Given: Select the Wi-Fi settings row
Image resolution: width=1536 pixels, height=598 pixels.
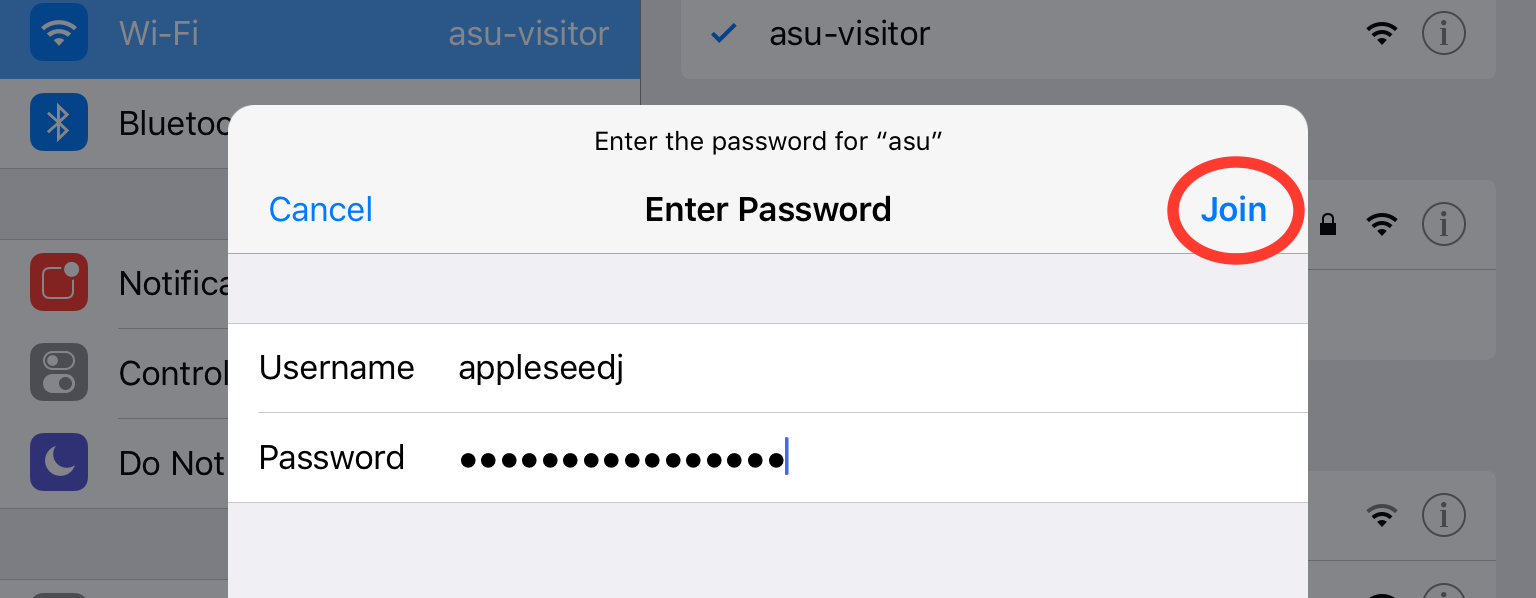Looking at the screenshot, I should (x=320, y=34).
